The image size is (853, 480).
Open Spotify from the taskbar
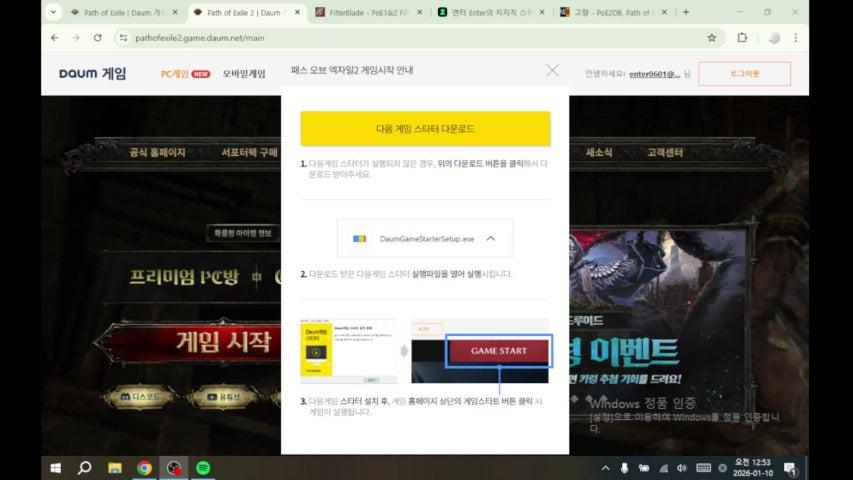[x=203, y=467]
